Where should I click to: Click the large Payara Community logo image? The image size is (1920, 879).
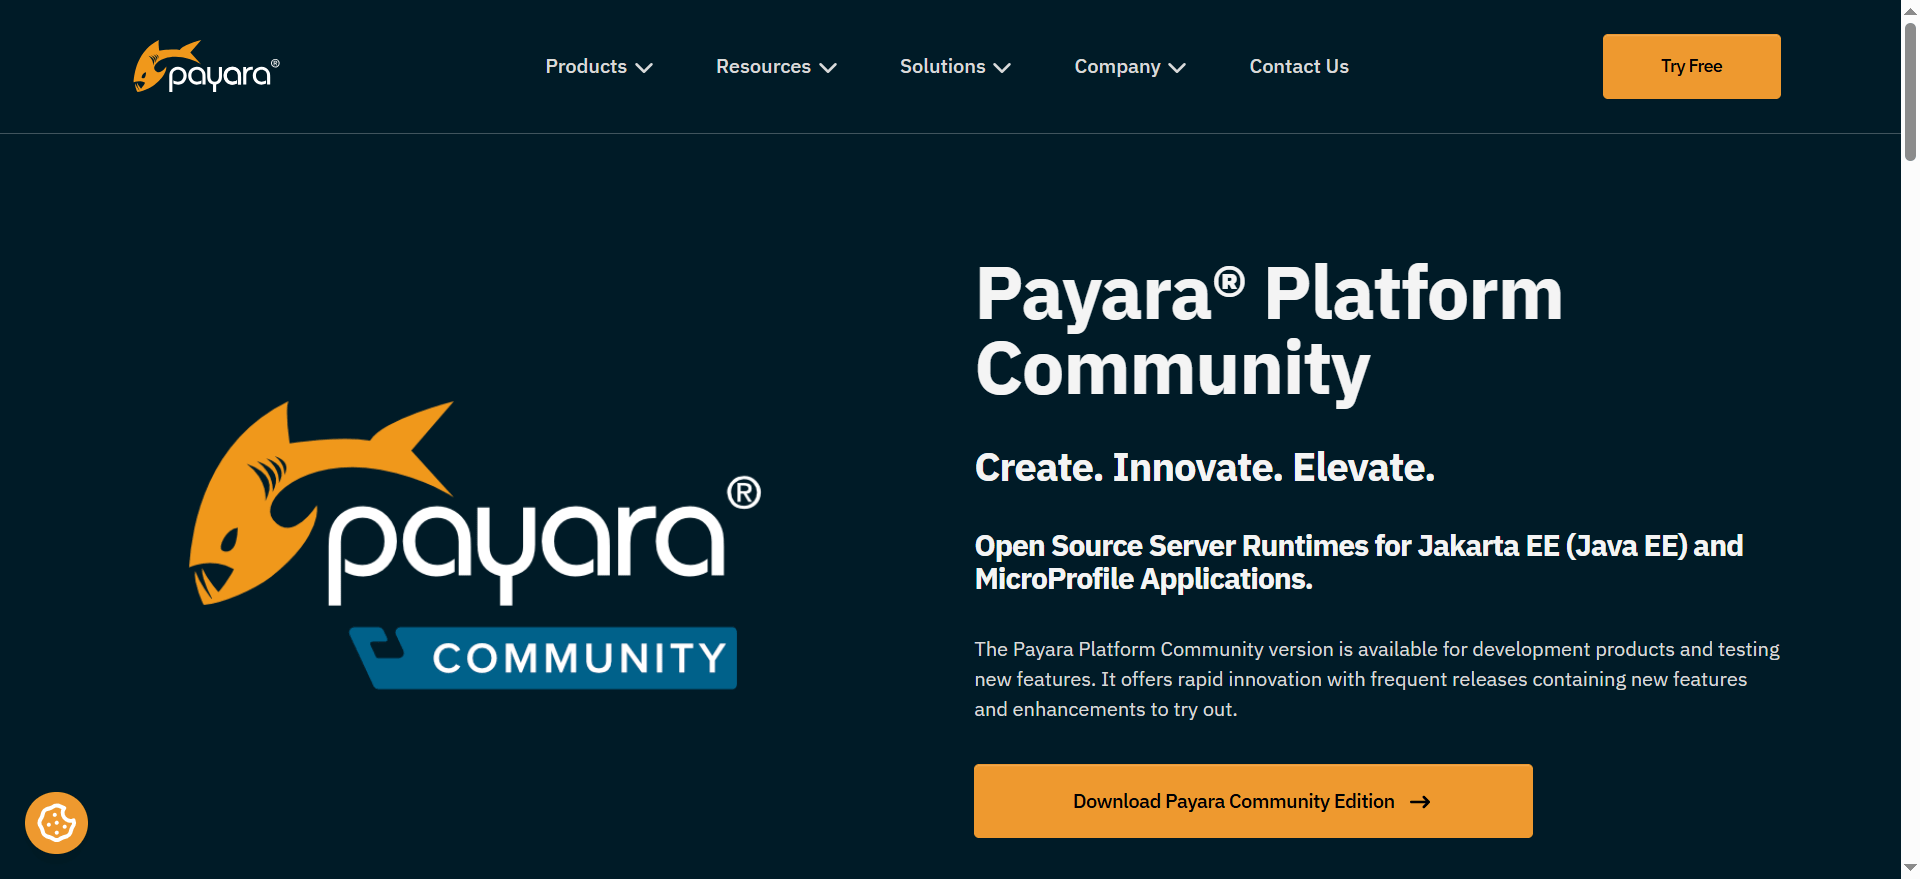tap(475, 545)
